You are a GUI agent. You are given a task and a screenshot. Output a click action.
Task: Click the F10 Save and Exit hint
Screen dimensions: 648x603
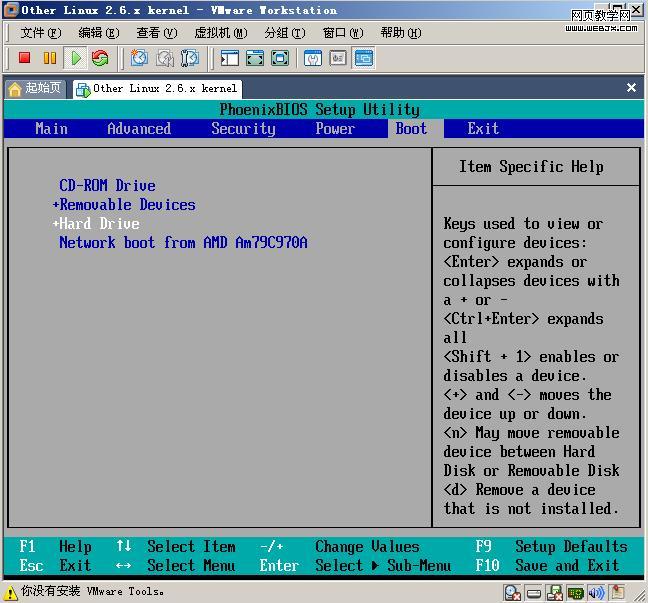point(547,565)
